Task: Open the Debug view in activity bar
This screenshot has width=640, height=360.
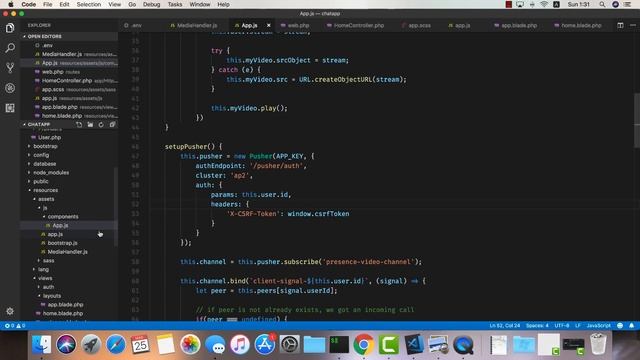Action: pos(10,88)
